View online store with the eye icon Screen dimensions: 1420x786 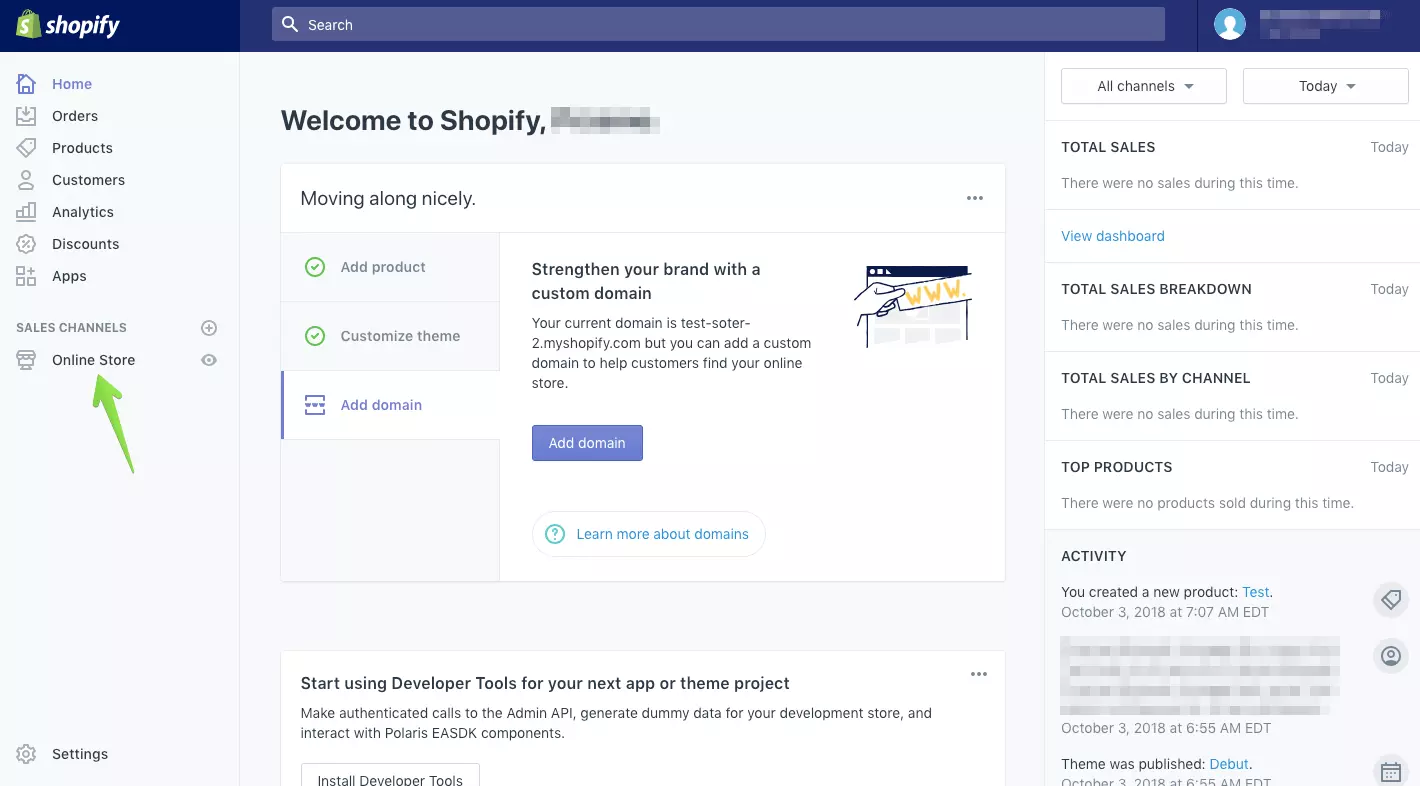point(209,360)
